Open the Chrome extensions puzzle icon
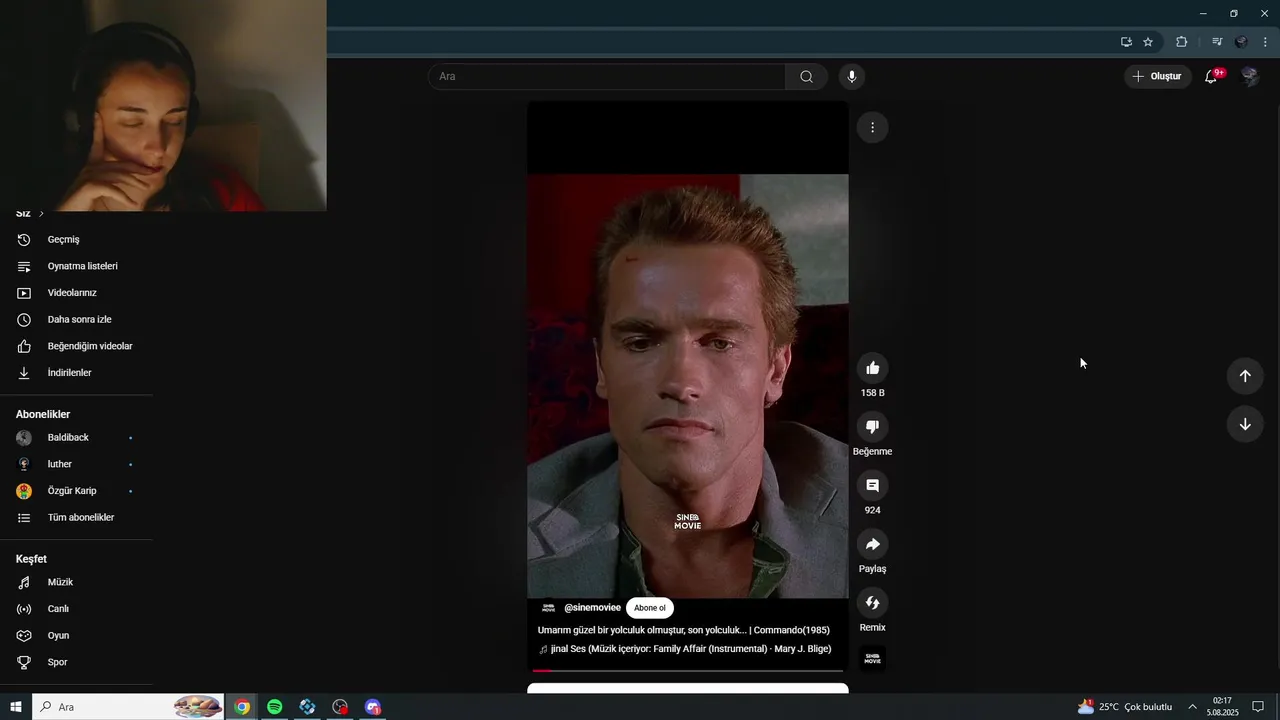The height and width of the screenshot is (720, 1280). pyautogui.click(x=1181, y=42)
